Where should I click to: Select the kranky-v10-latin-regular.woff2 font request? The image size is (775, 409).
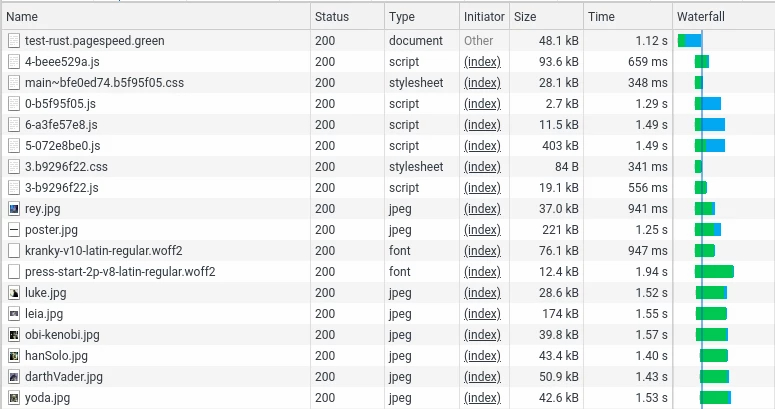point(103,251)
